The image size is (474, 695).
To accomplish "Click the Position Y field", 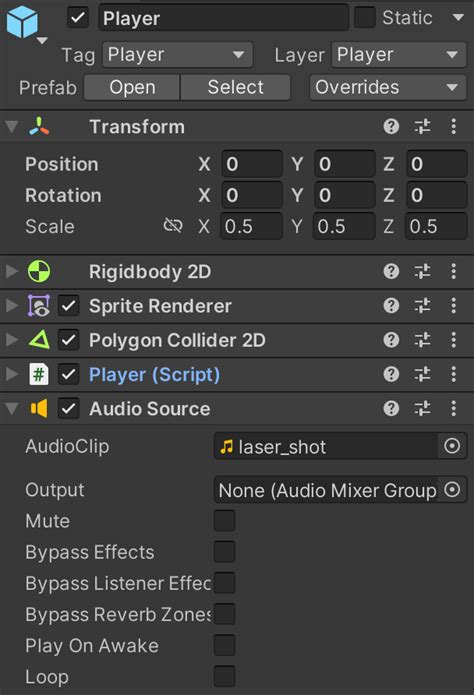I will tap(345, 164).
